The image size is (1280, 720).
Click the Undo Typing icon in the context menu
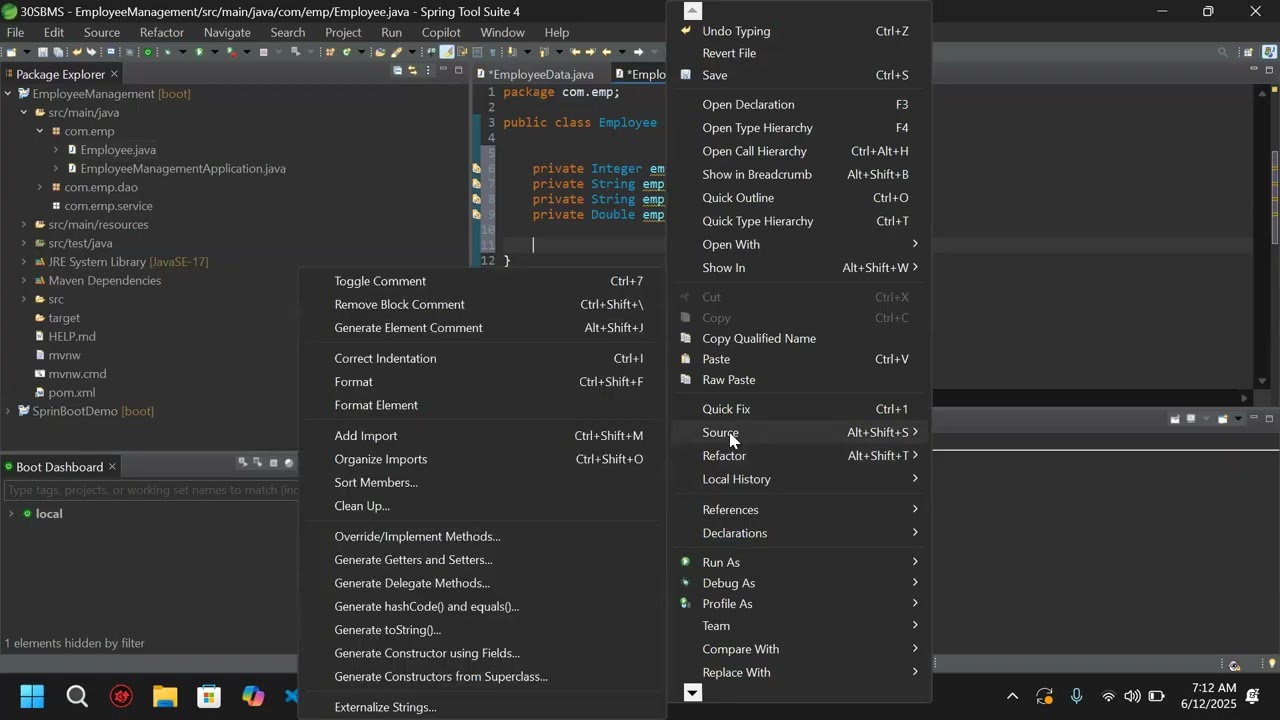(686, 31)
